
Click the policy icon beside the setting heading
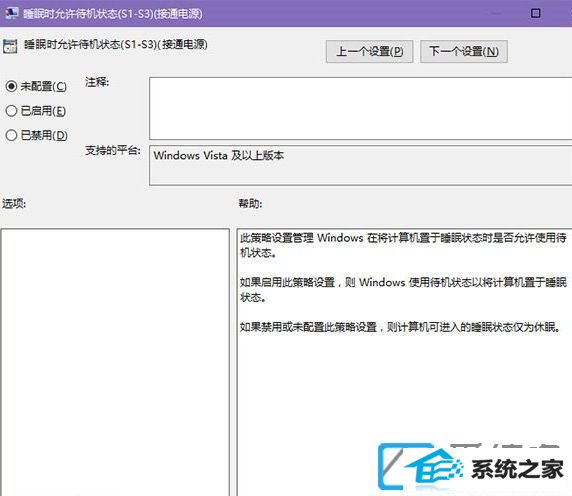10,46
